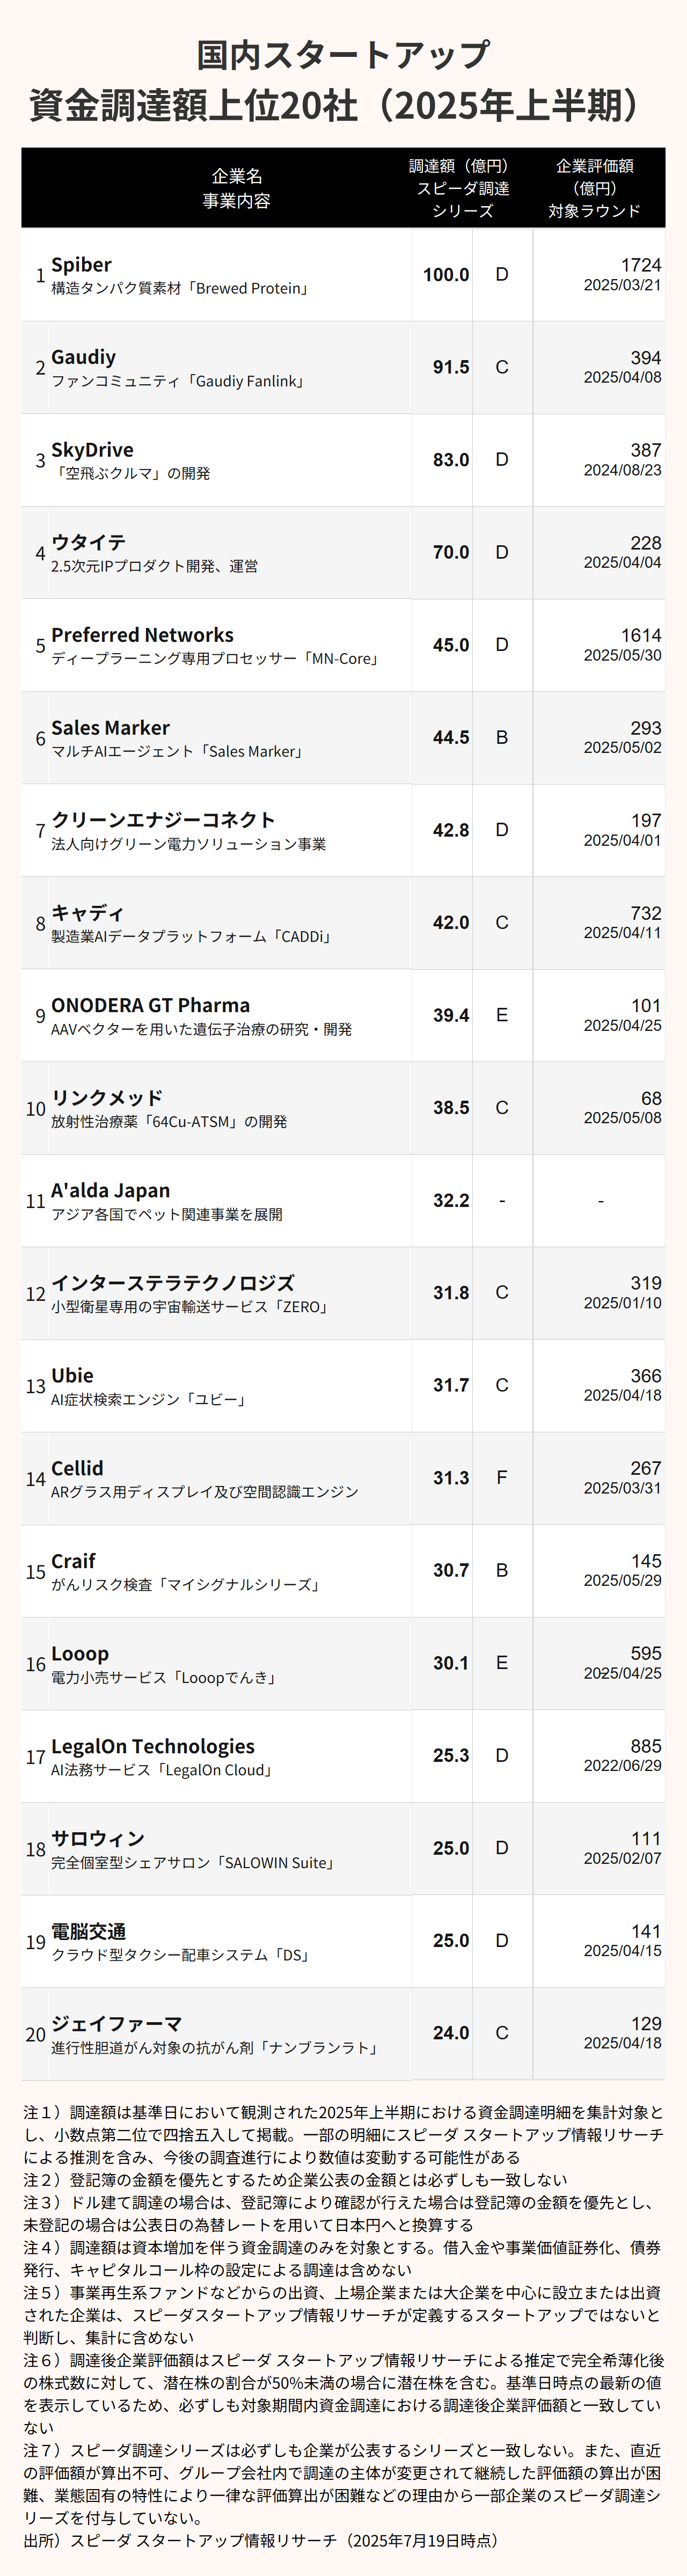Select LegalOn Technologies company name

[x=153, y=1746]
